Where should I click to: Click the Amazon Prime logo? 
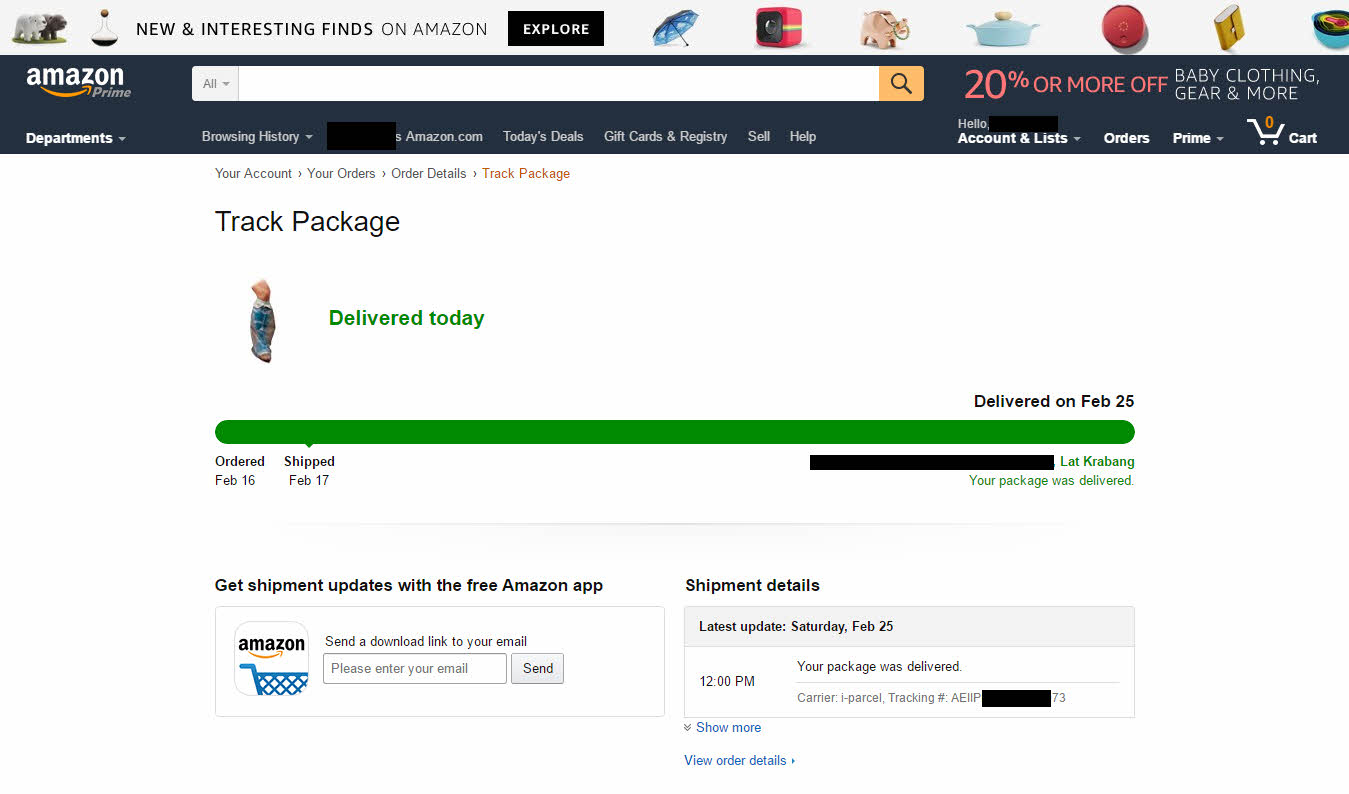pos(78,83)
